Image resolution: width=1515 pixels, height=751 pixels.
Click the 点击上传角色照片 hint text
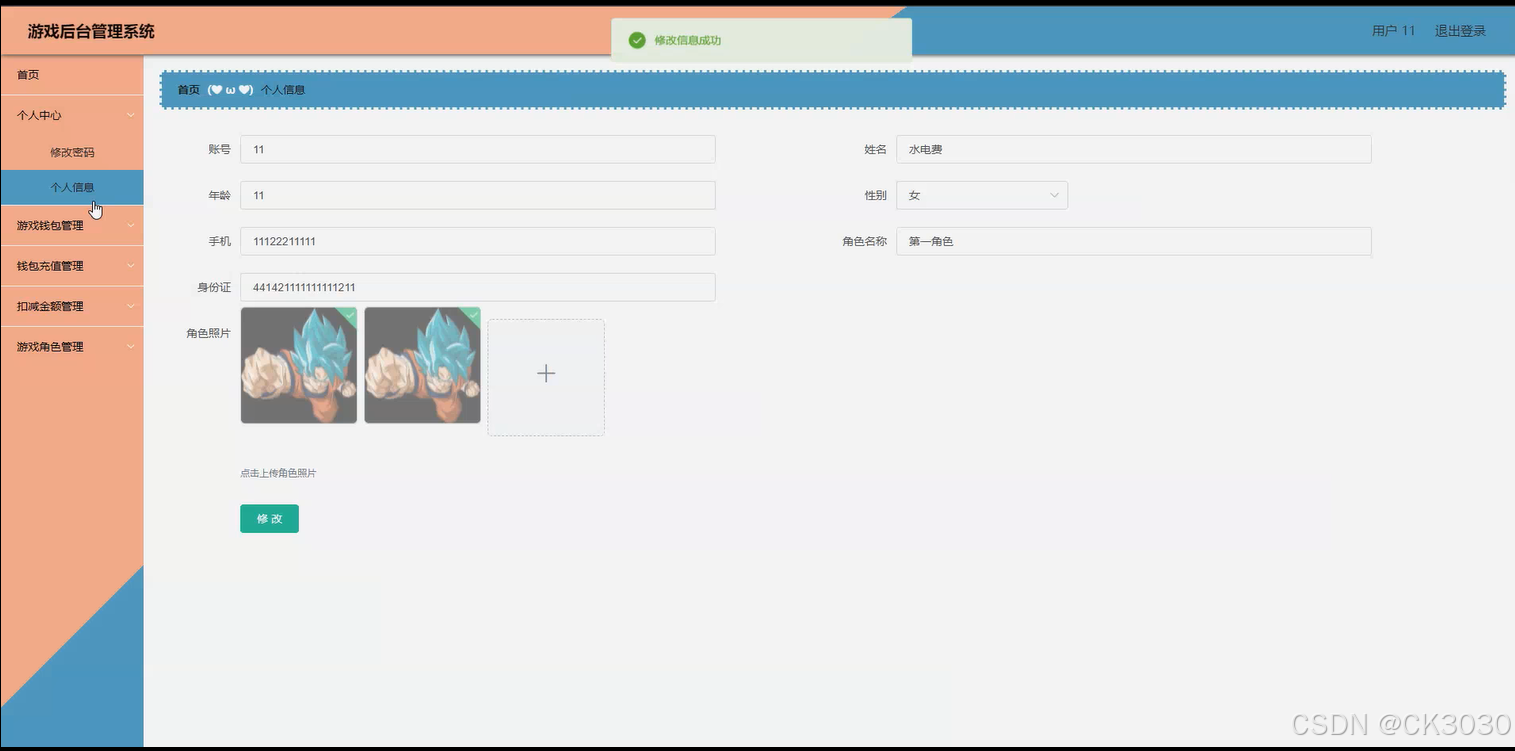[x=278, y=473]
